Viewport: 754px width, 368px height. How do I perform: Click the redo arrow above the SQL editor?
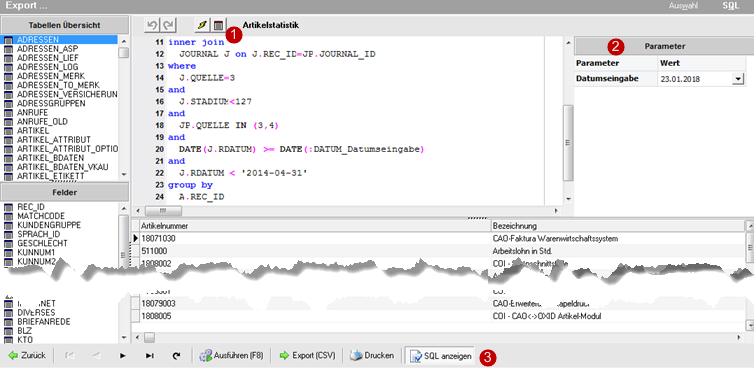coord(168,25)
